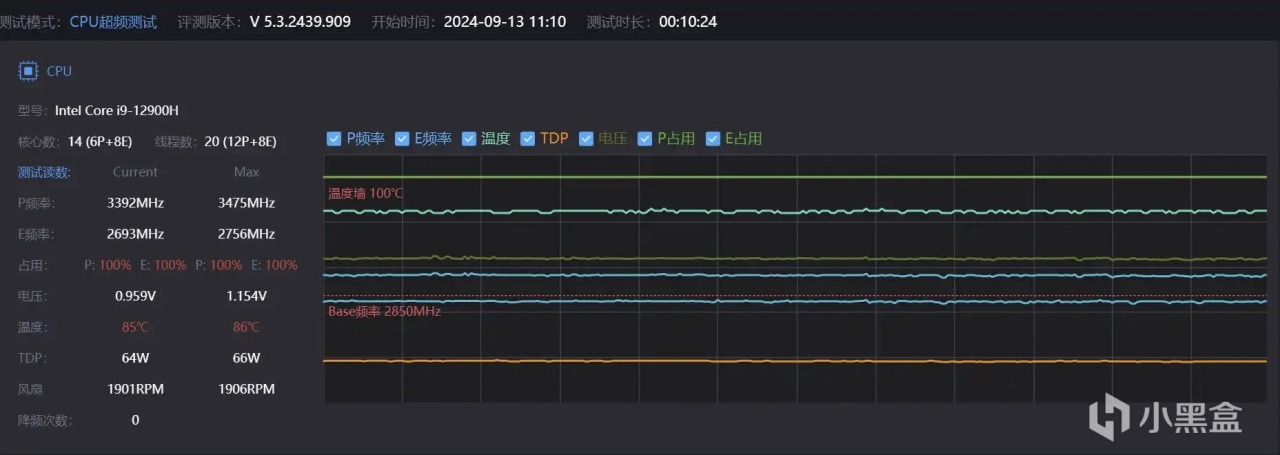Click the Max column header
Viewport: 1280px width, 455px height.
(246, 172)
